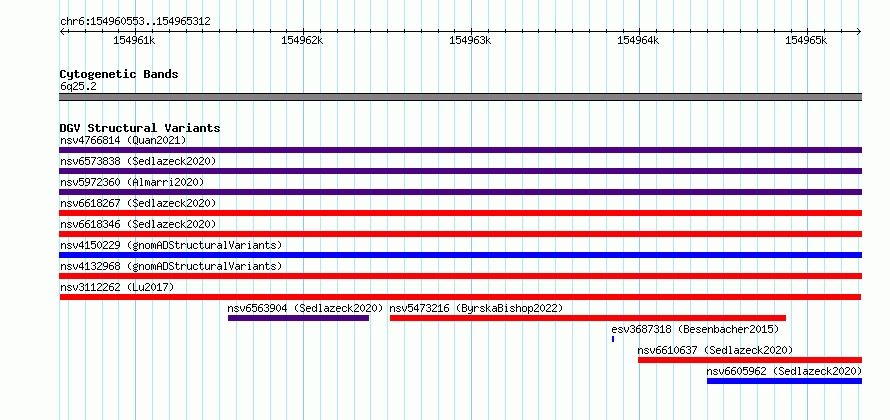Select the blue nsv4150229 variant bar

pos(460,255)
